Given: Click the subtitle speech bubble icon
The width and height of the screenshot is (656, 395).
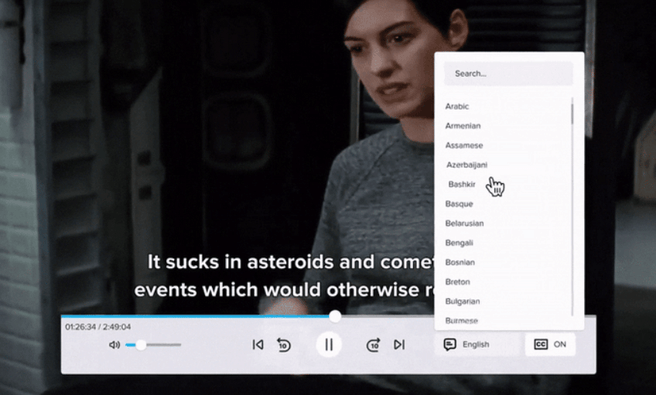Looking at the screenshot, I should [x=450, y=344].
